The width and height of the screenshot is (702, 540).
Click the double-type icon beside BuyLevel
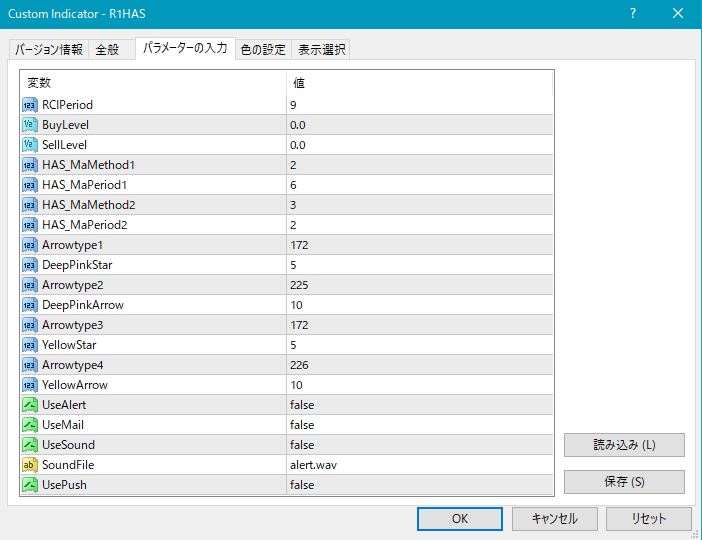click(30, 125)
